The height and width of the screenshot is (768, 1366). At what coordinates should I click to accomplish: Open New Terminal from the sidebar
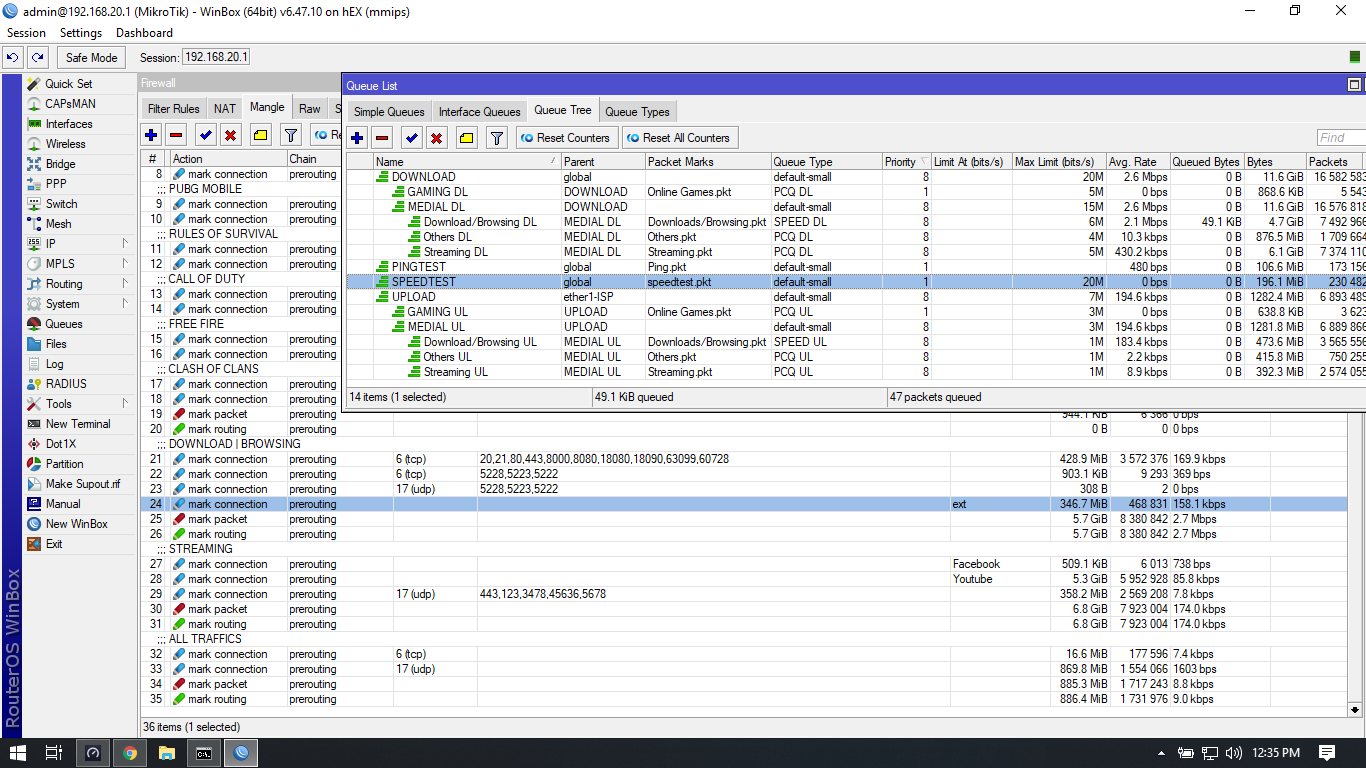(x=77, y=424)
